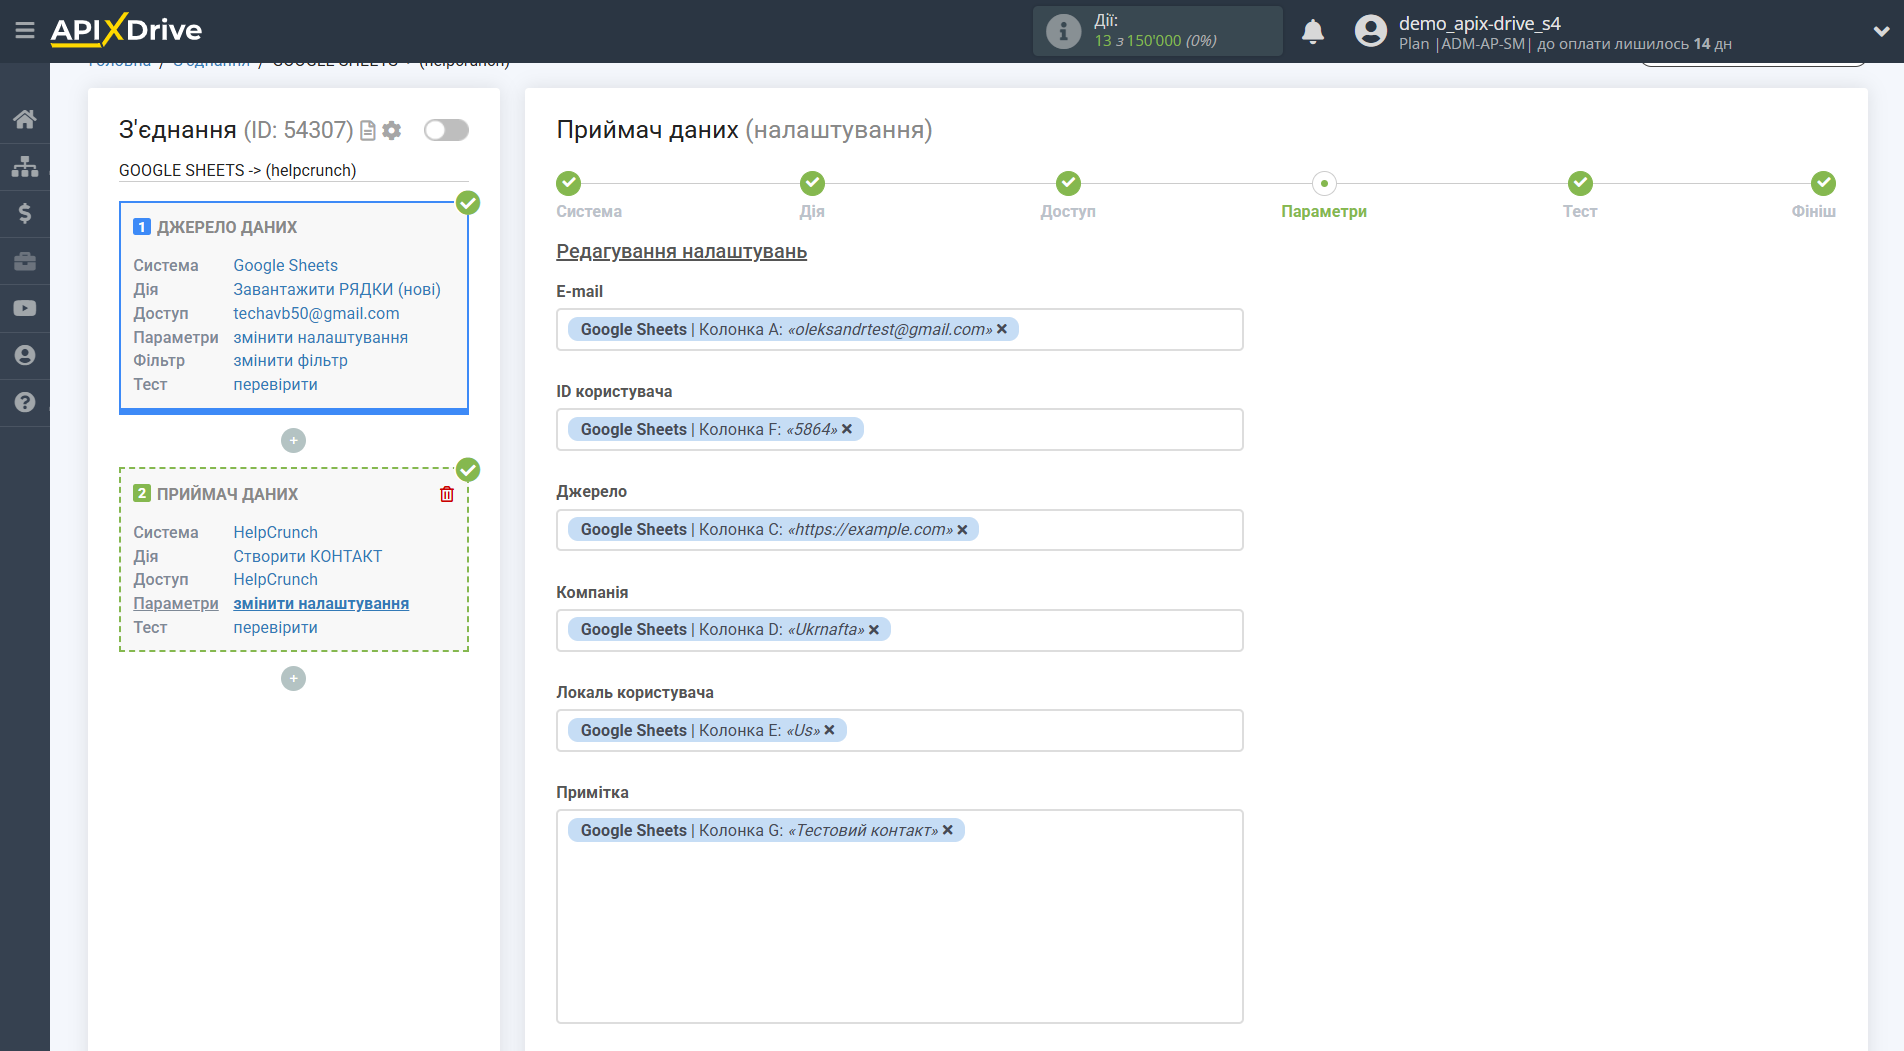Open the help question mark sidebar icon

(x=25, y=402)
